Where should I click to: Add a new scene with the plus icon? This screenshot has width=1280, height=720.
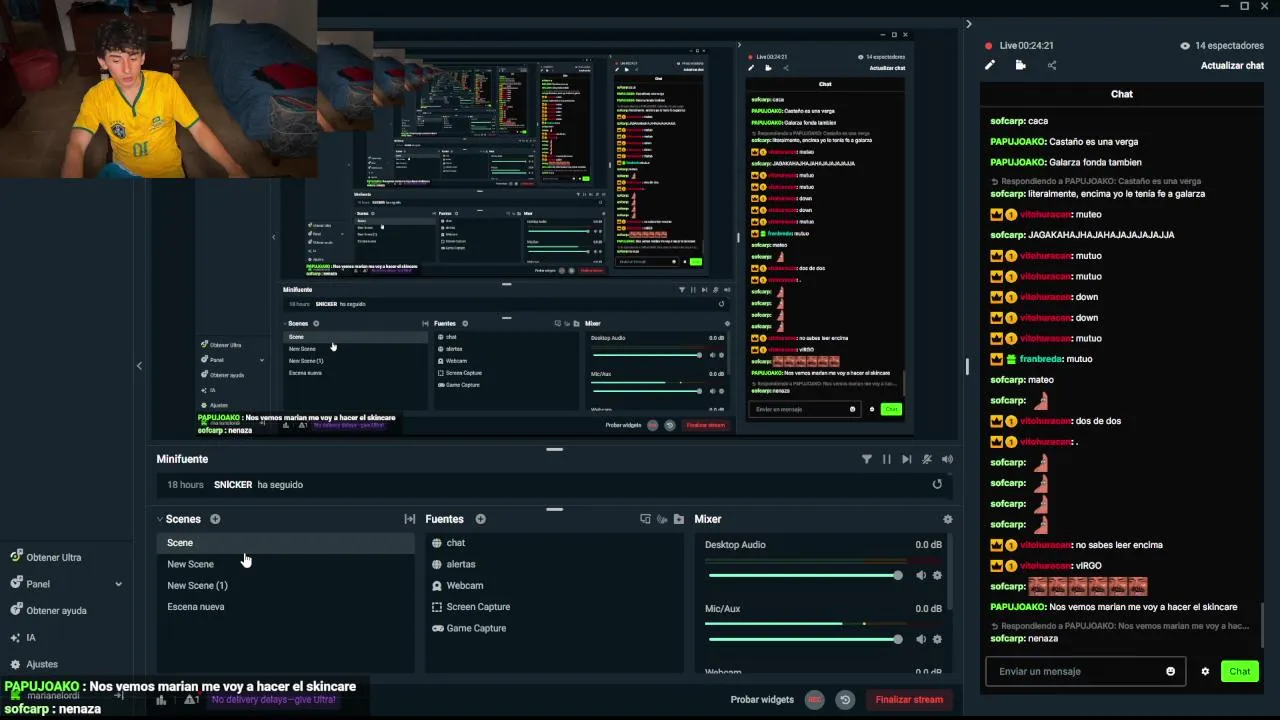215,519
